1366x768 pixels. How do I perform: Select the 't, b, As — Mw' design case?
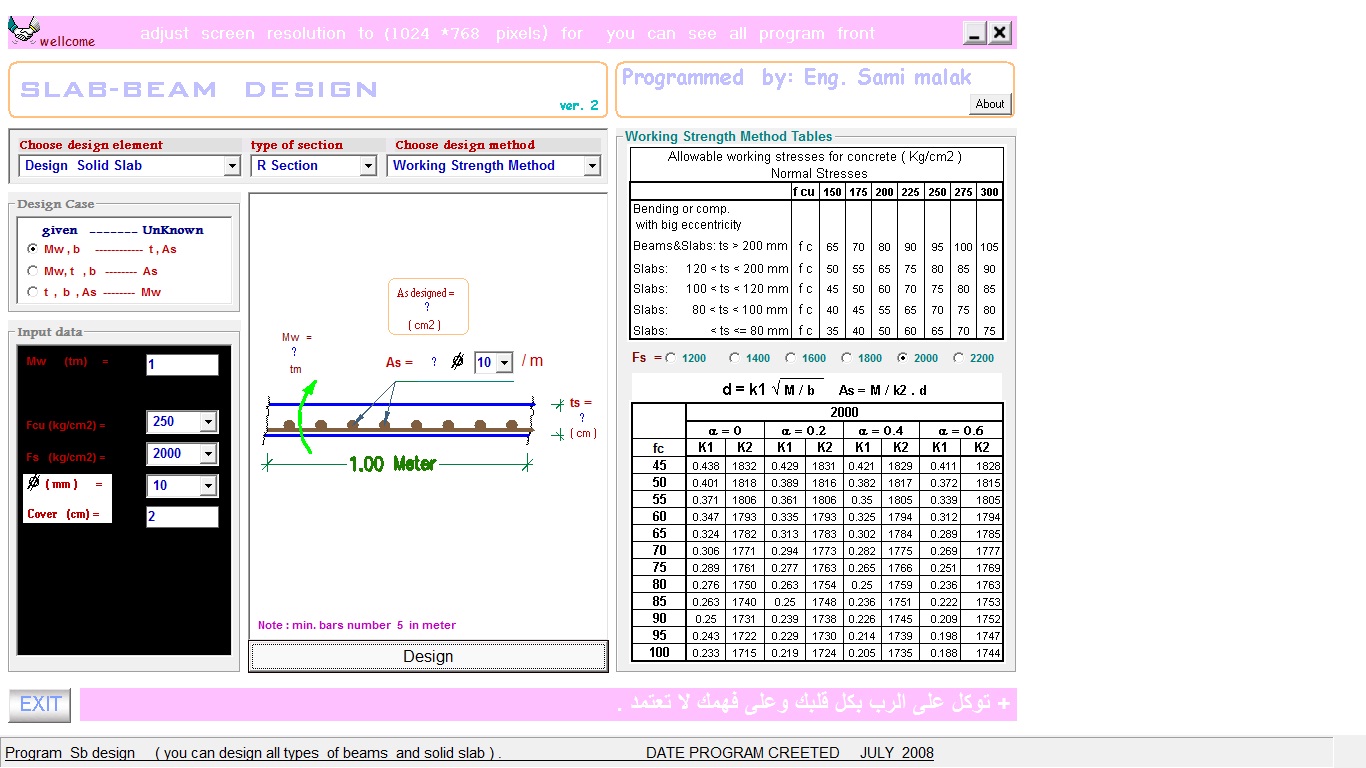click(33, 292)
